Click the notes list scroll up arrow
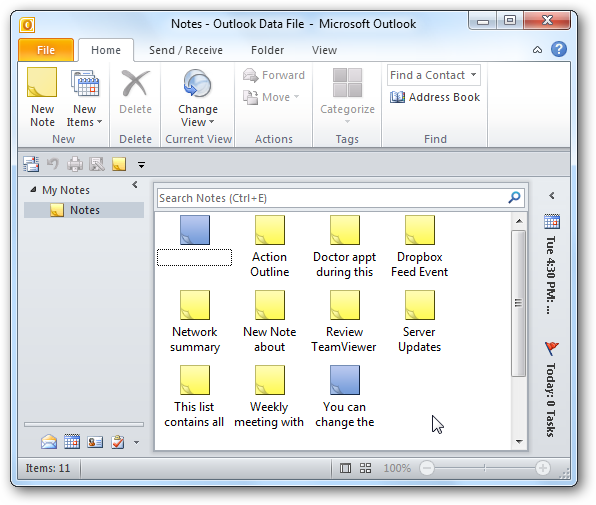 click(519, 221)
